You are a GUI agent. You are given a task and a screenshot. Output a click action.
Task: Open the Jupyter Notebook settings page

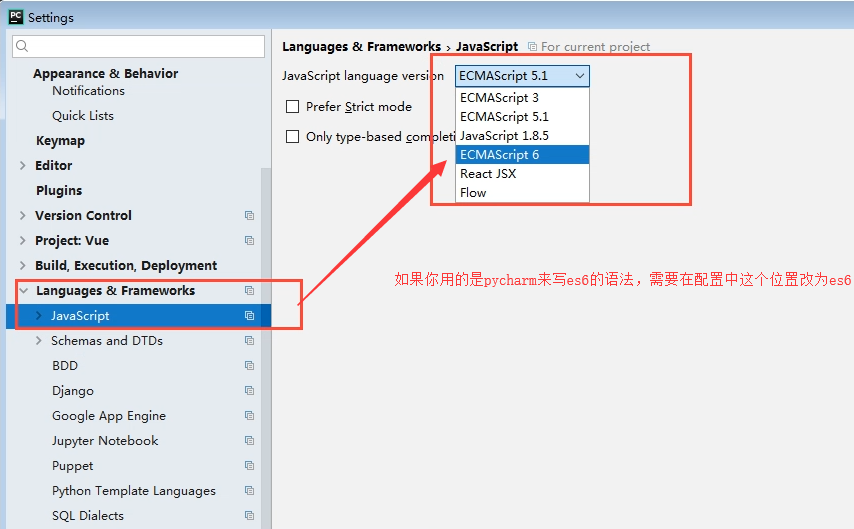coord(105,441)
